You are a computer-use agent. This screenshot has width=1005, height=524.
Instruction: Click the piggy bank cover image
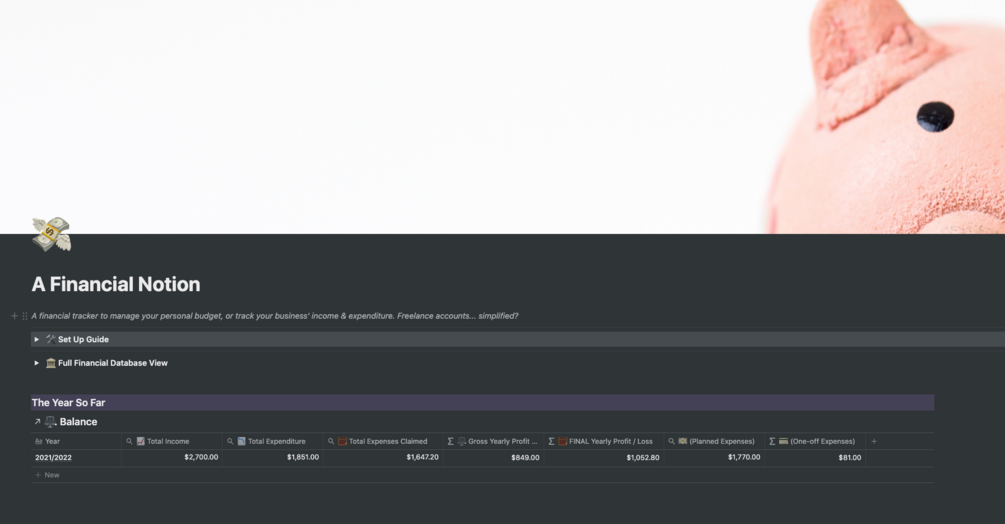pos(502,117)
